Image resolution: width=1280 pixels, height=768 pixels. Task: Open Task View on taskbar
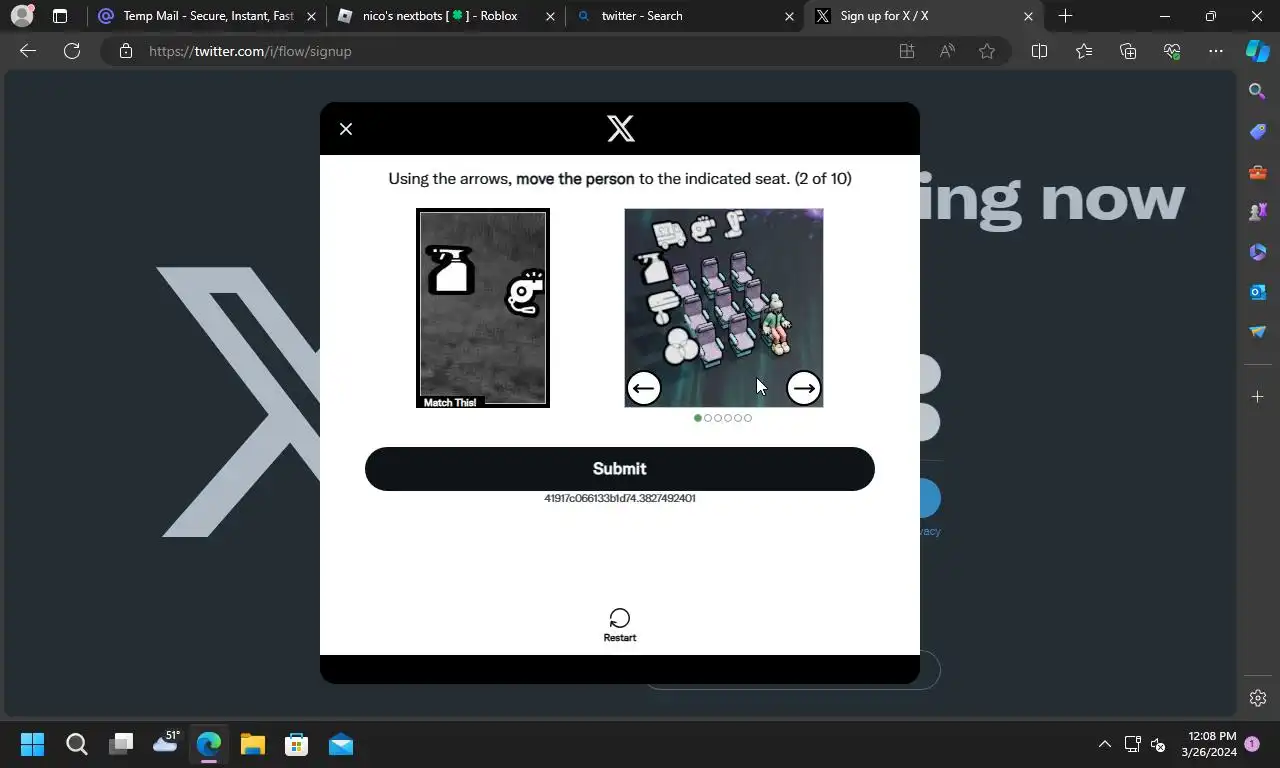pos(121,744)
